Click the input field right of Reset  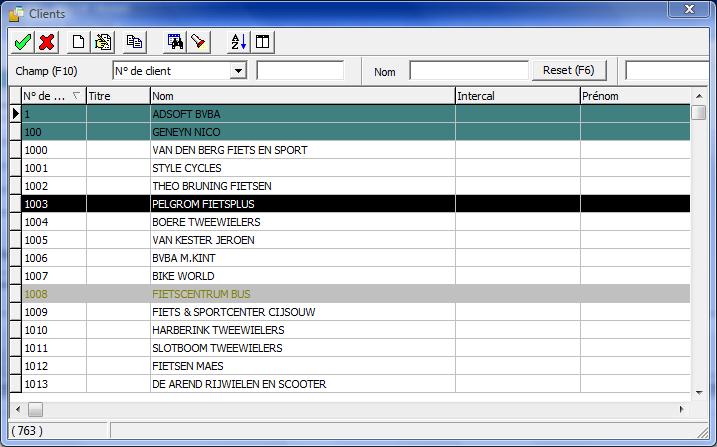(667, 71)
